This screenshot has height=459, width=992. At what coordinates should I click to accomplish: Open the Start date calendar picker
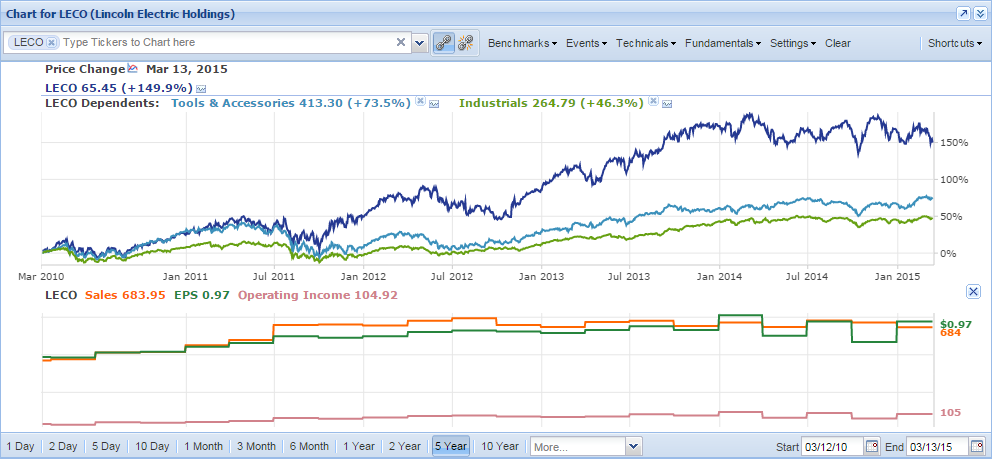click(x=872, y=447)
